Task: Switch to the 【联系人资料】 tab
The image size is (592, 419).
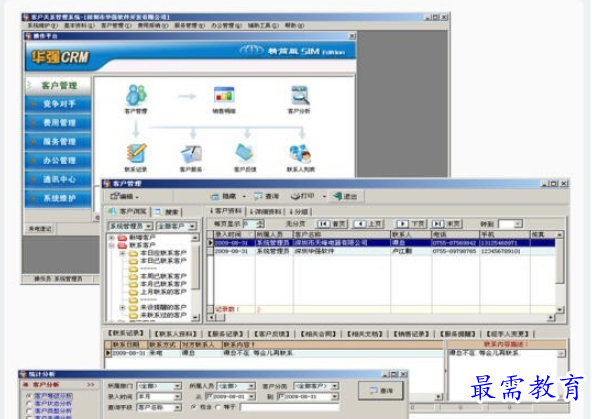Action: coord(176,334)
